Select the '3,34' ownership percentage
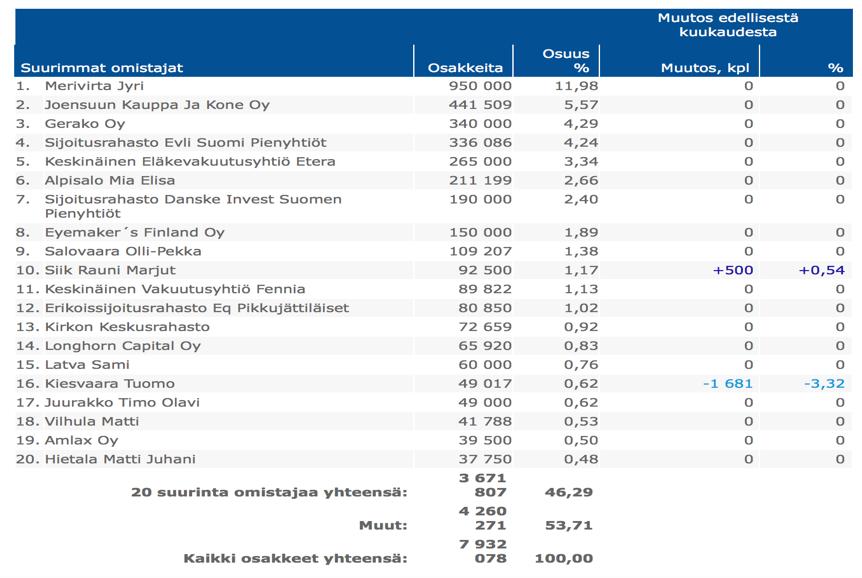The image size is (862, 578). pyautogui.click(x=581, y=161)
